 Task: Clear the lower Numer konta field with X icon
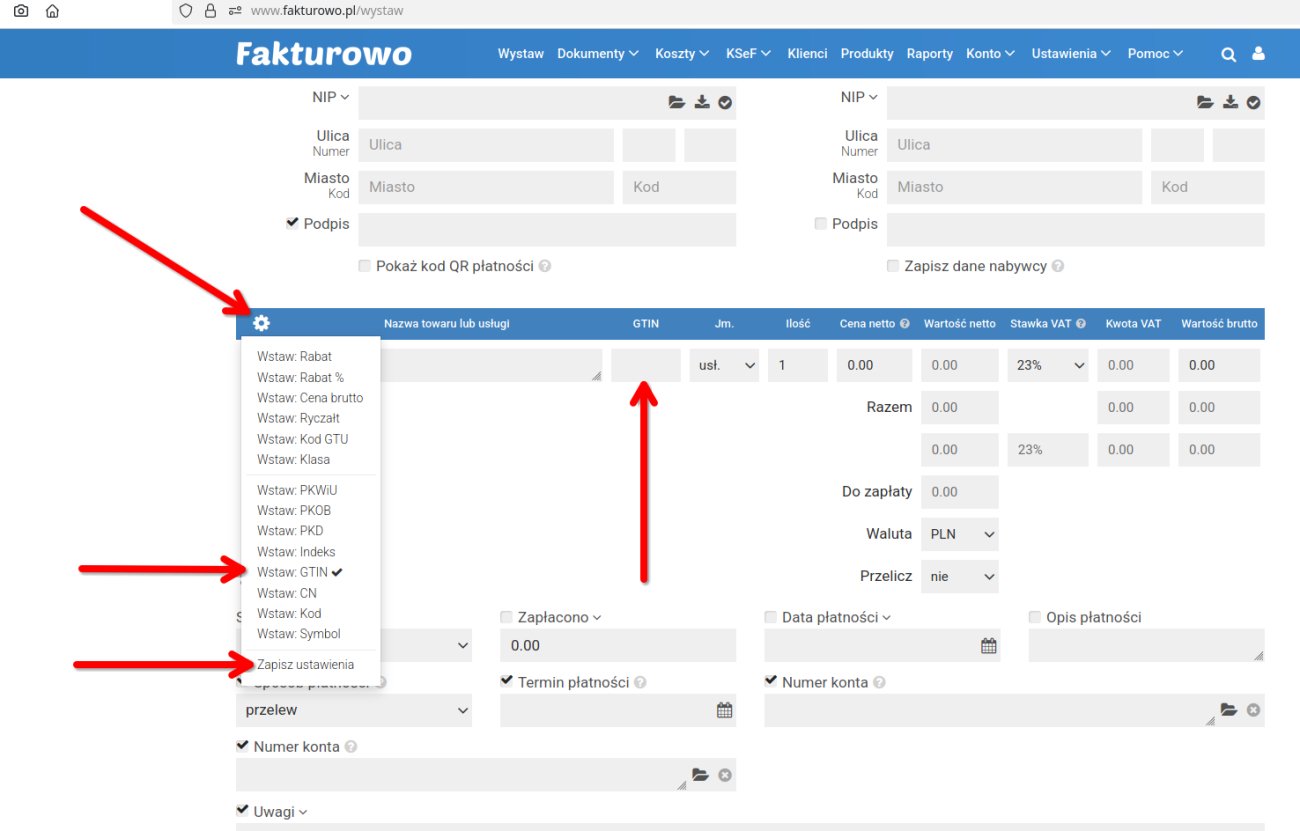(x=725, y=775)
